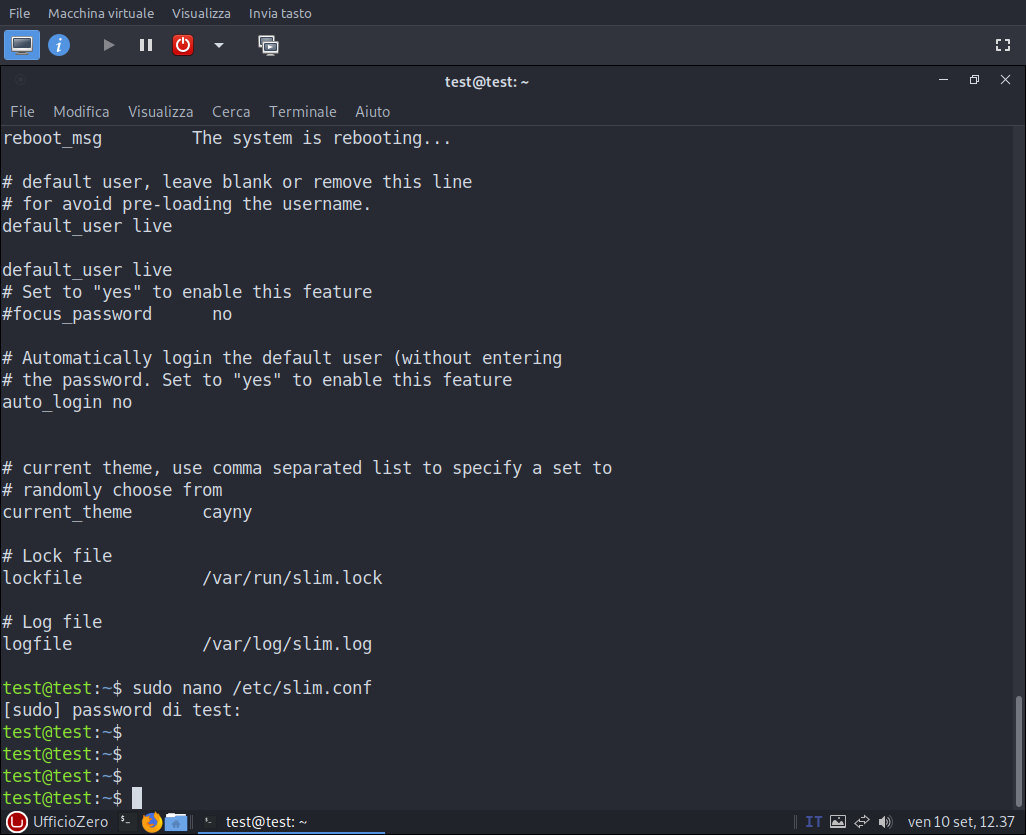Open the Invia tasto menu
1026x835 pixels.
pyautogui.click(x=280, y=14)
